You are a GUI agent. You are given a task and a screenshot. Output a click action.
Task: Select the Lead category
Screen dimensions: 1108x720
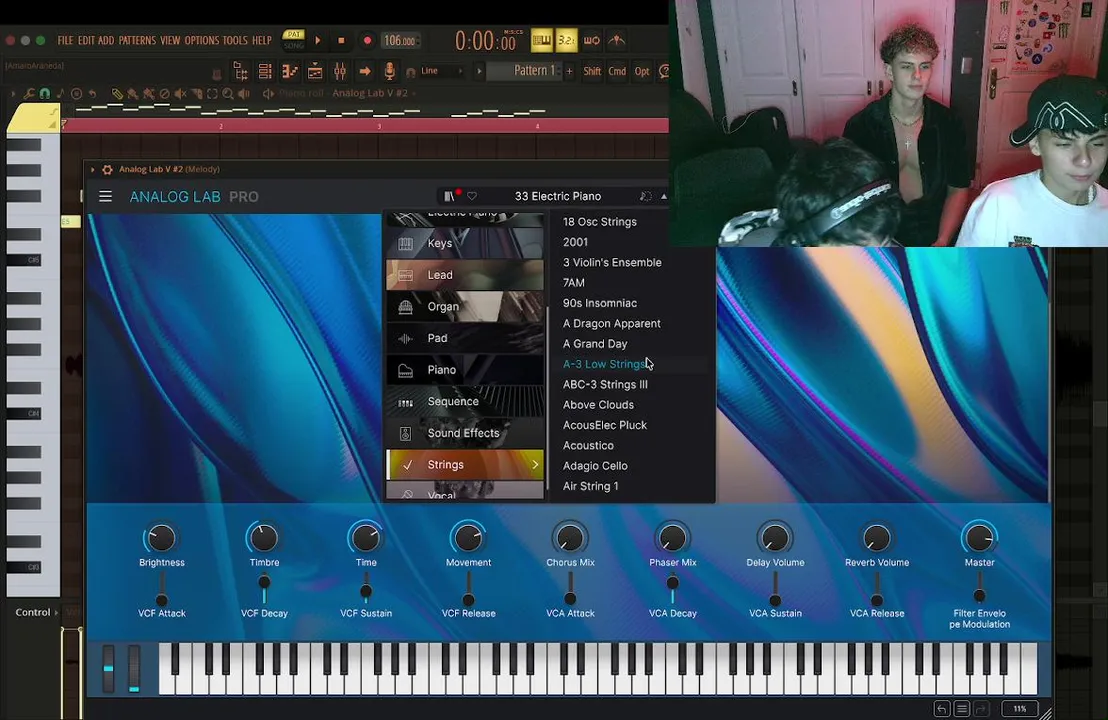[x=465, y=275]
